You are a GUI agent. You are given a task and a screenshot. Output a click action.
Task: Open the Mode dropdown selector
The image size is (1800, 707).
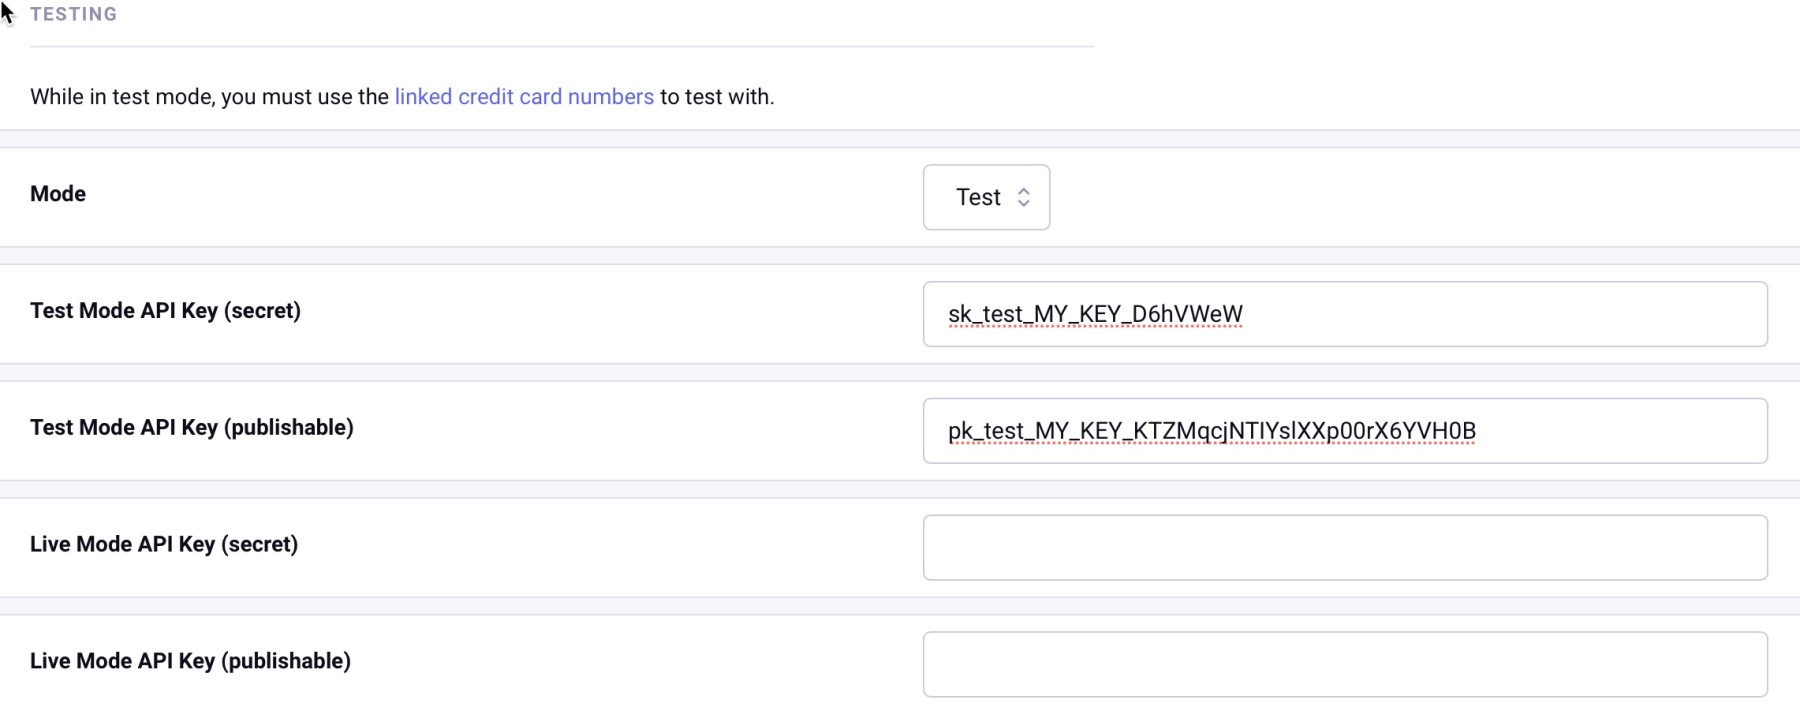coord(985,197)
